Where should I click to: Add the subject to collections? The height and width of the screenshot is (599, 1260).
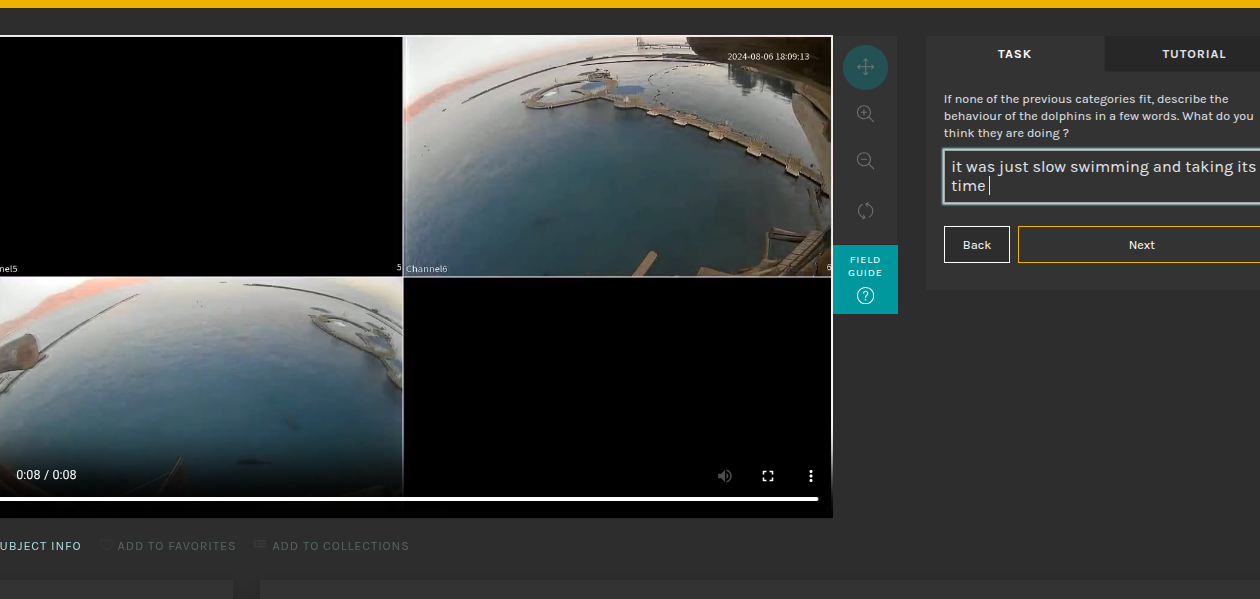click(331, 546)
